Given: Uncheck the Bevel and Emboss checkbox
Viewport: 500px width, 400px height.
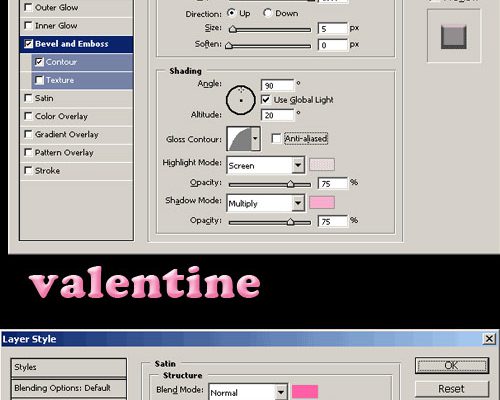Looking at the screenshot, I should (x=29, y=44).
